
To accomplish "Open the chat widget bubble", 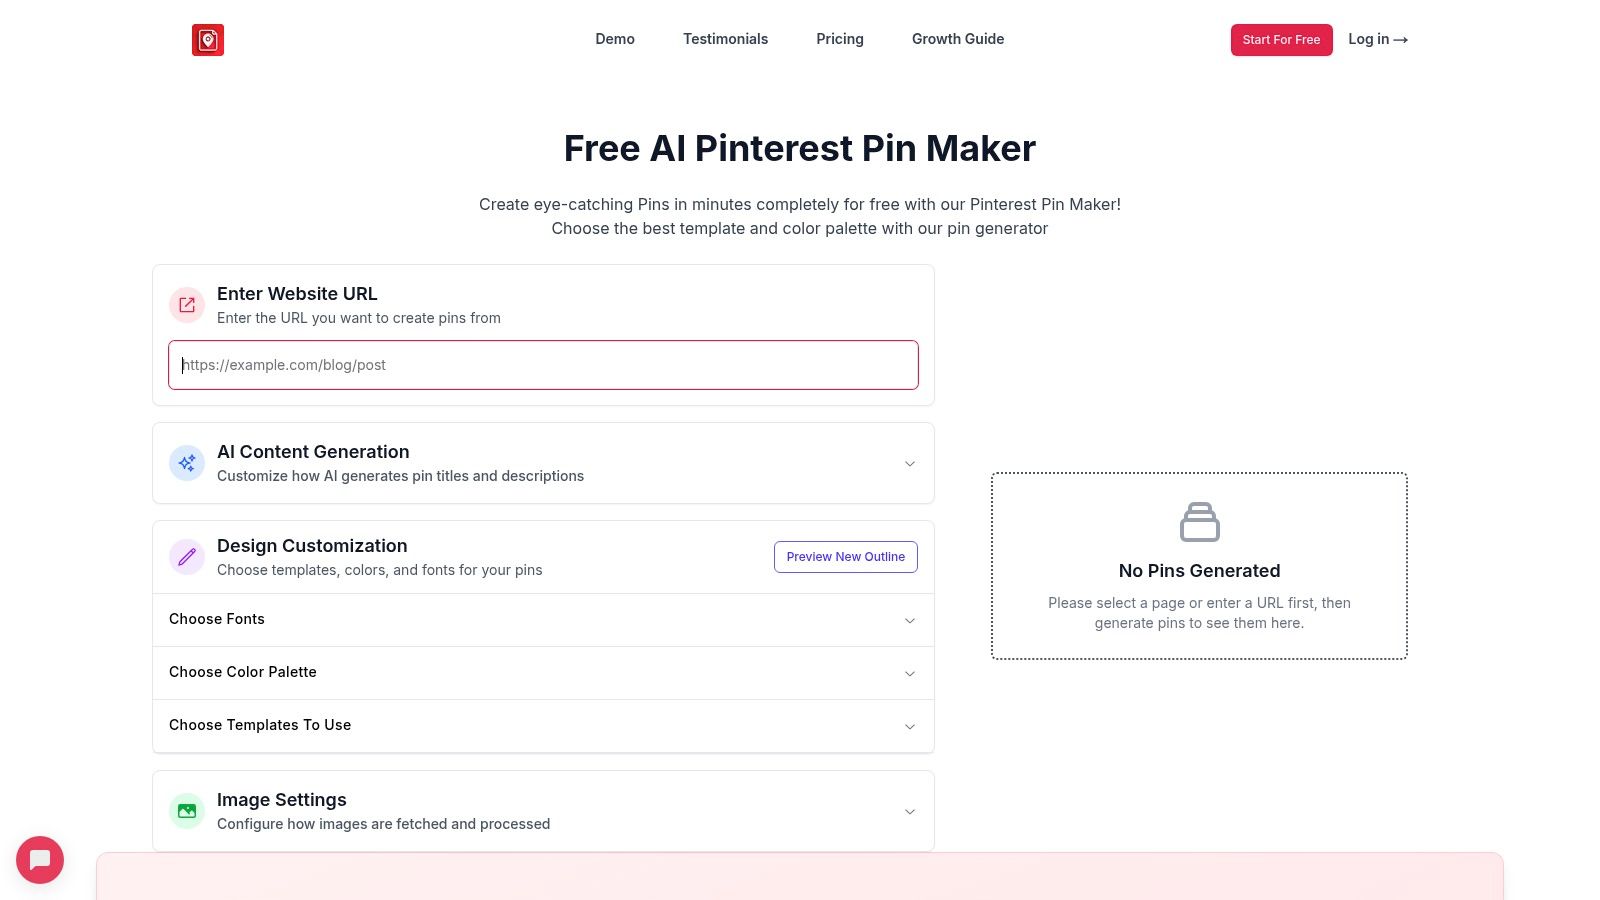I will point(40,860).
